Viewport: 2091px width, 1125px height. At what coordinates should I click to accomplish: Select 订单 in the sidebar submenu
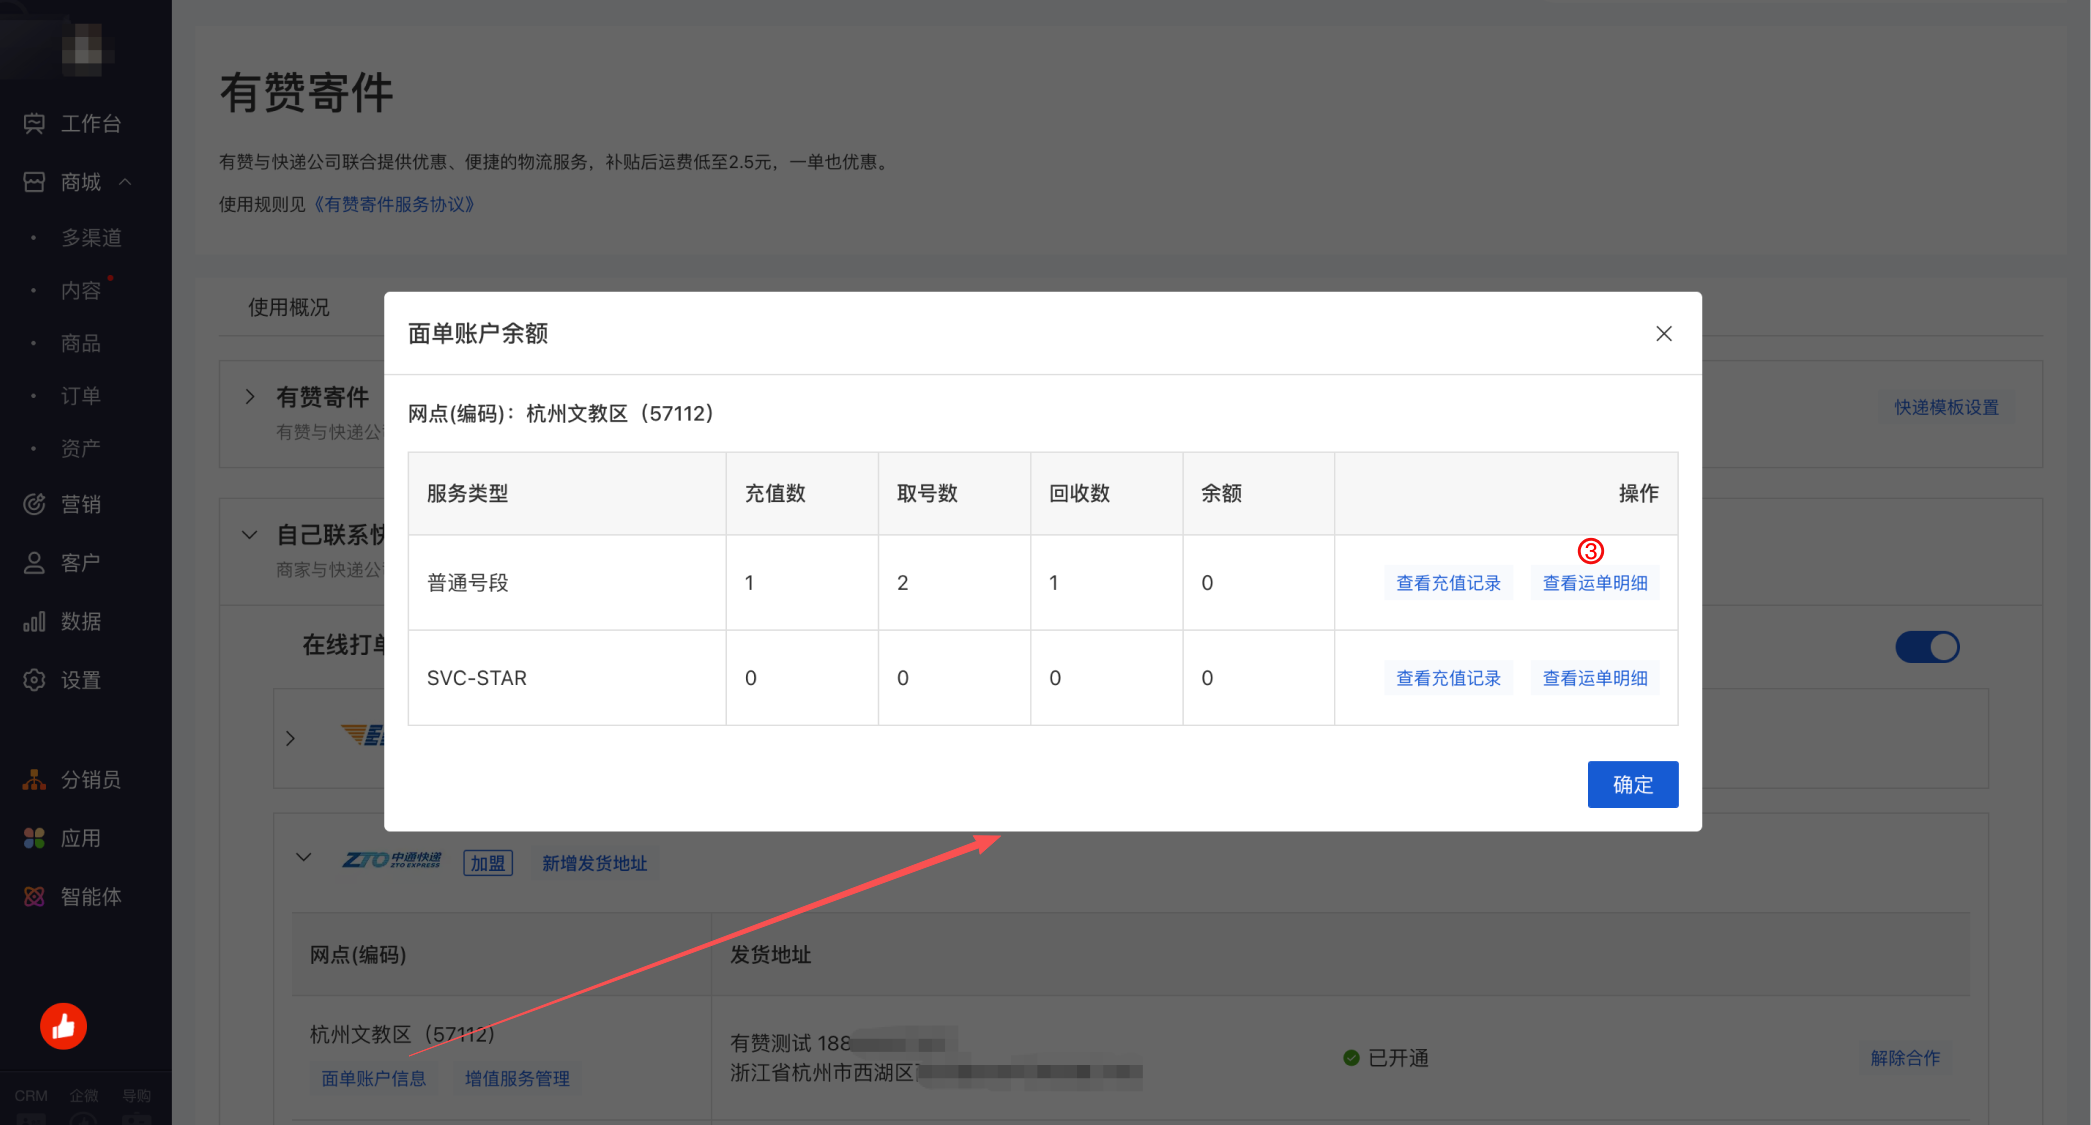(x=80, y=396)
